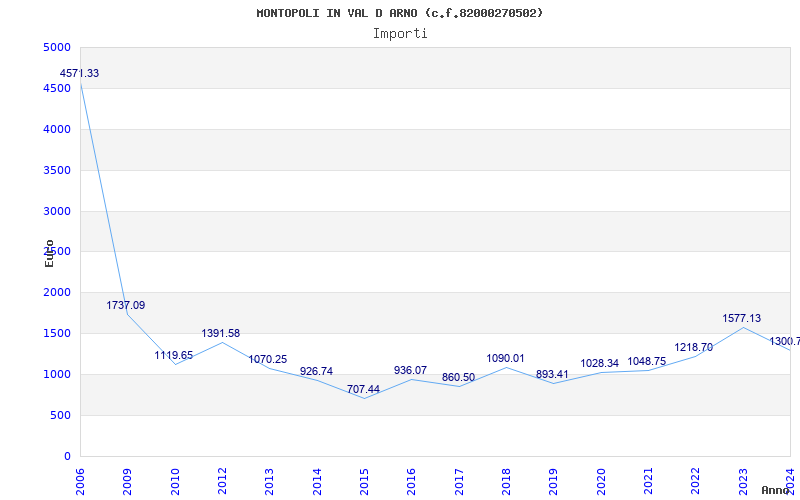Click the y-axis value 5000

tap(57, 47)
